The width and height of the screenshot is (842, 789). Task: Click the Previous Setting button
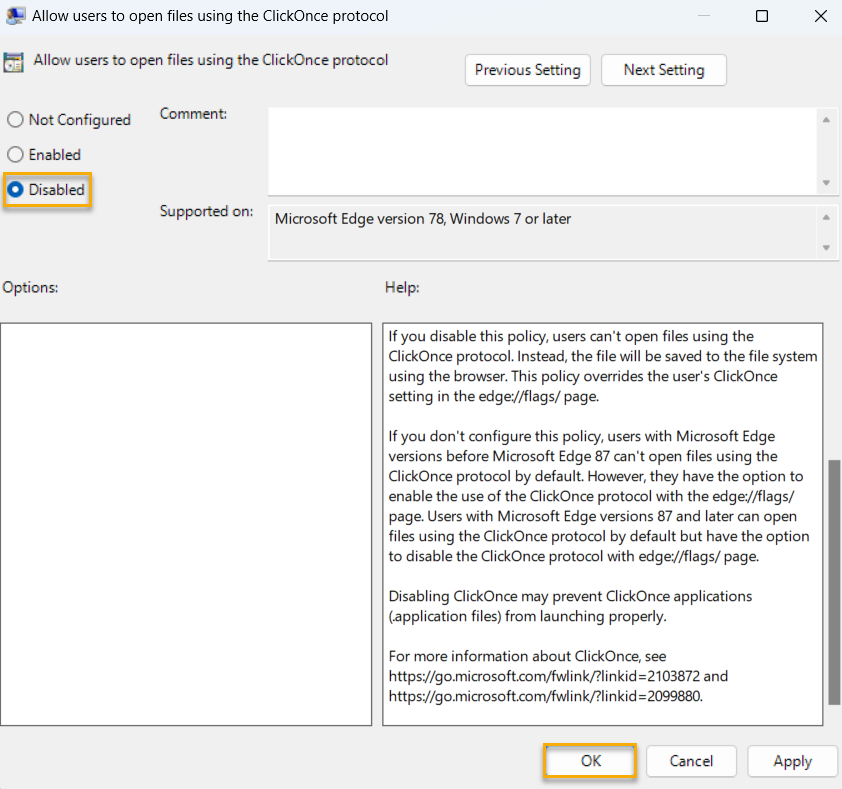(527, 70)
